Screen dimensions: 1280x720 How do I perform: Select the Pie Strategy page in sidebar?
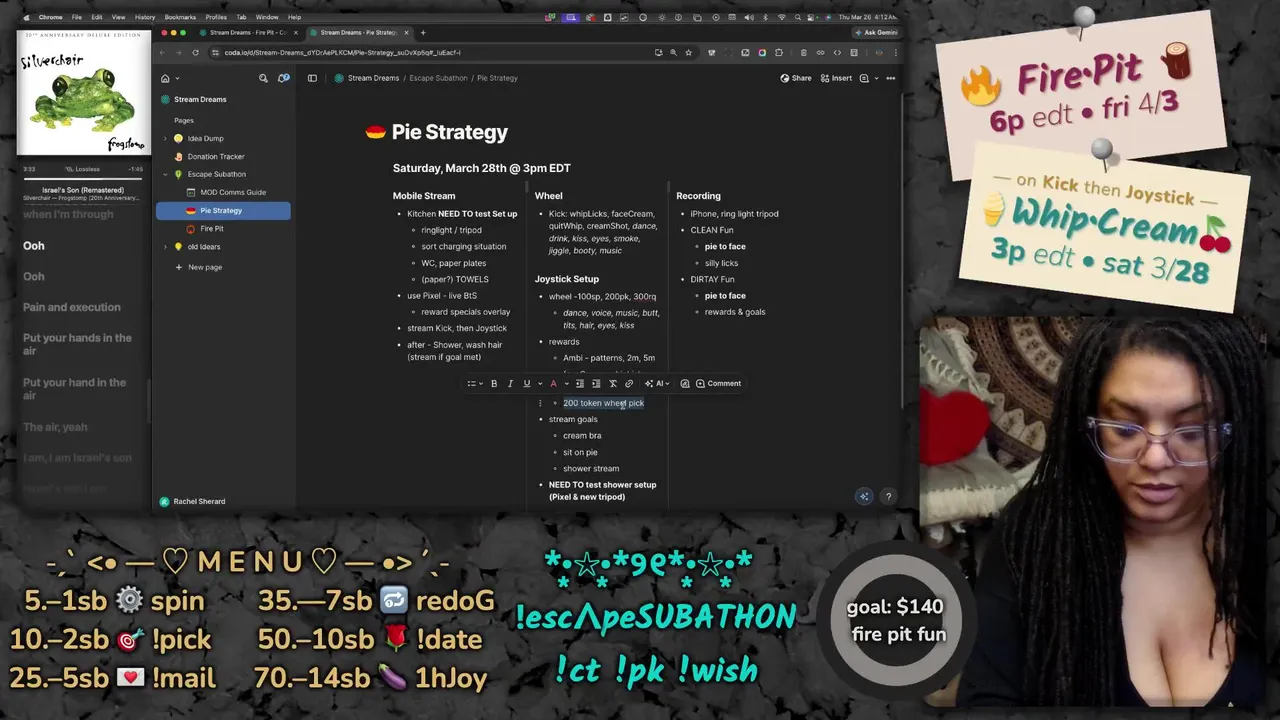223,210
